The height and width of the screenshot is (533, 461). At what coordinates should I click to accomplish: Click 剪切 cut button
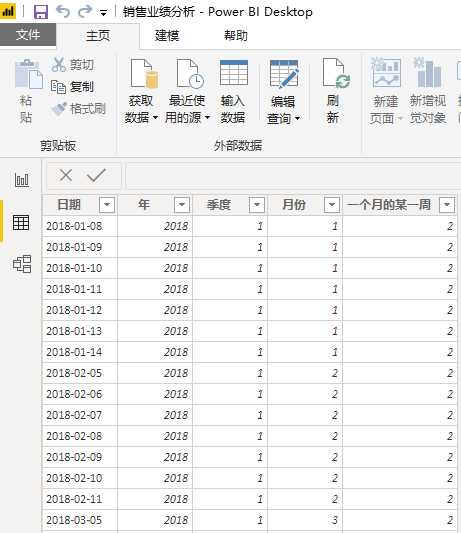72,64
